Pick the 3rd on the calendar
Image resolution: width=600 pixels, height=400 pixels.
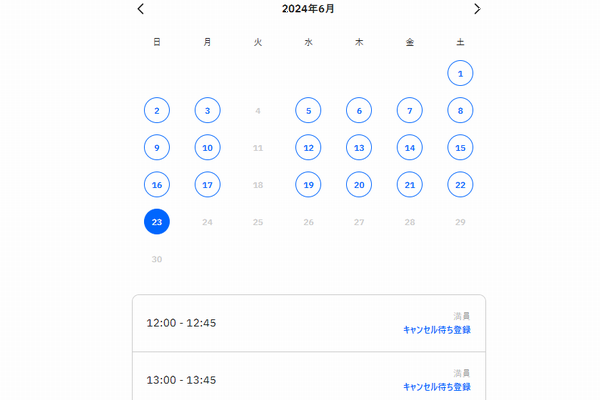point(207,110)
